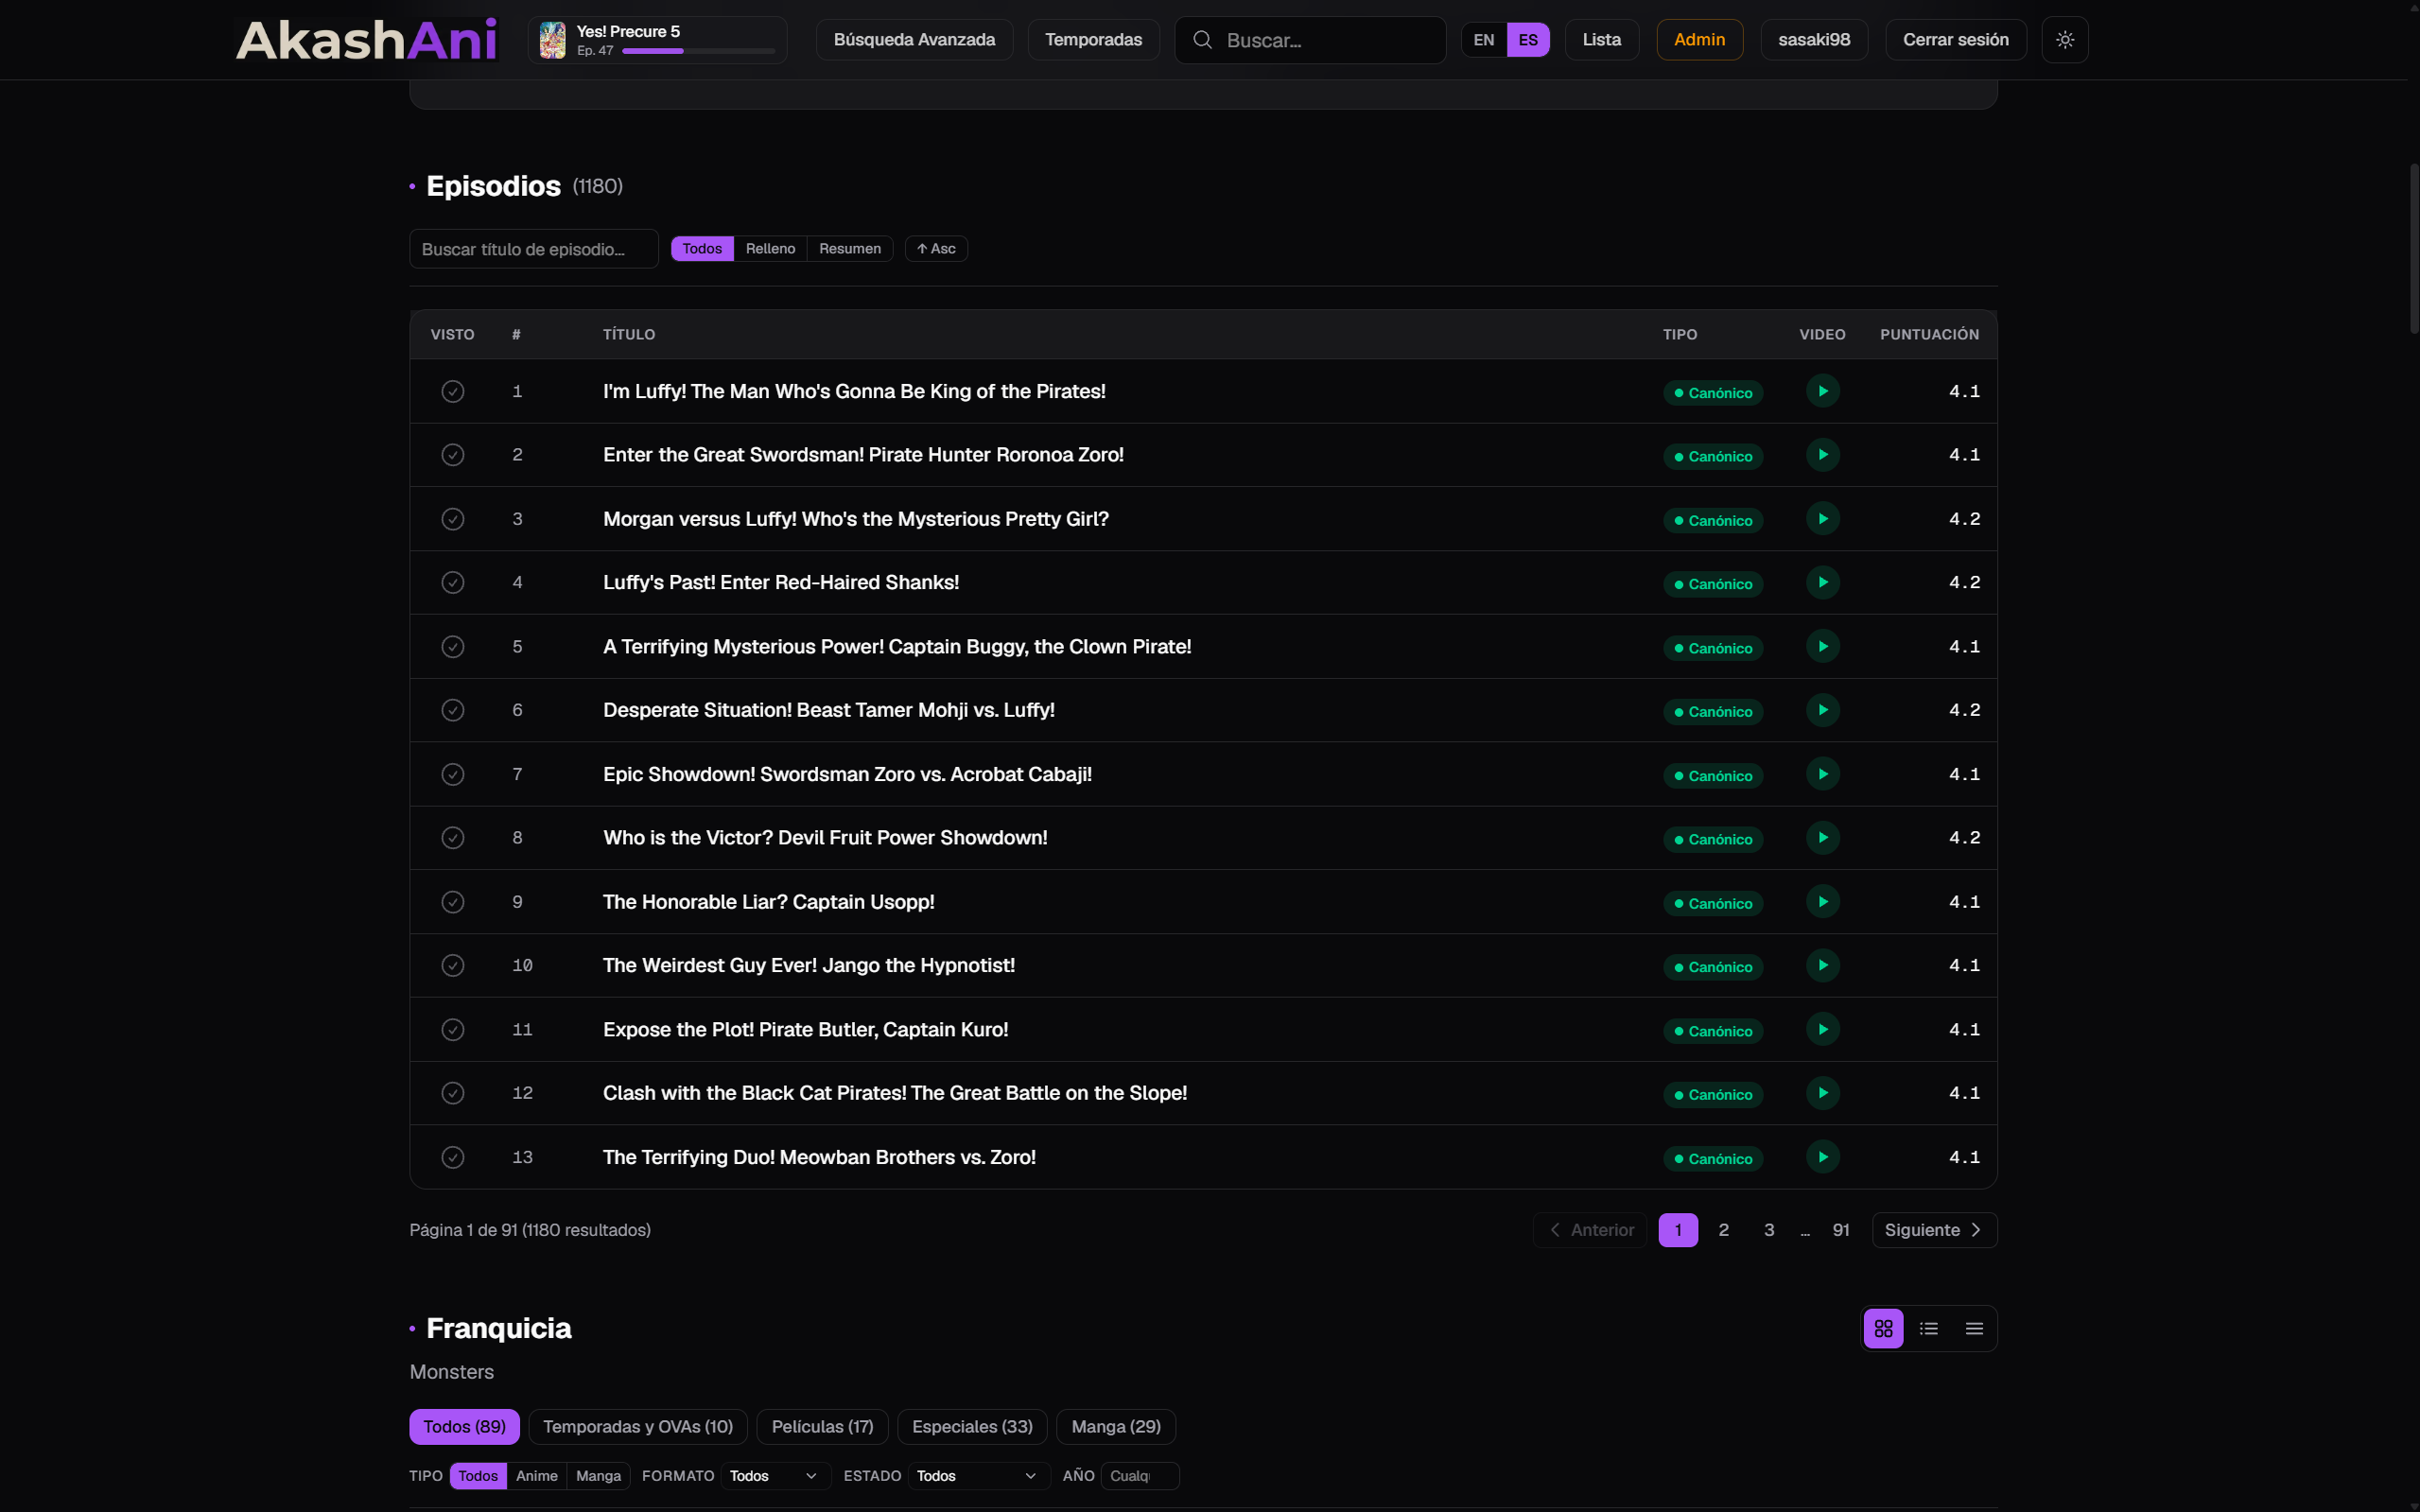Switch Franquicia to grid view icon

coord(1883,1328)
